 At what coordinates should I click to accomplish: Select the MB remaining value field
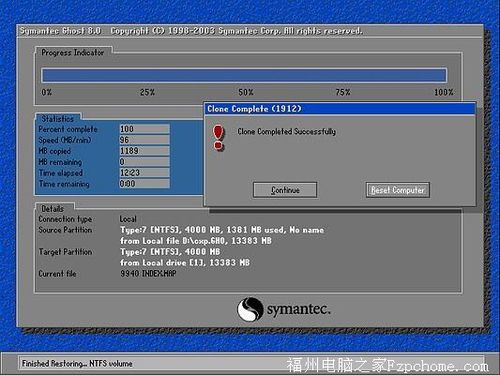144,162
